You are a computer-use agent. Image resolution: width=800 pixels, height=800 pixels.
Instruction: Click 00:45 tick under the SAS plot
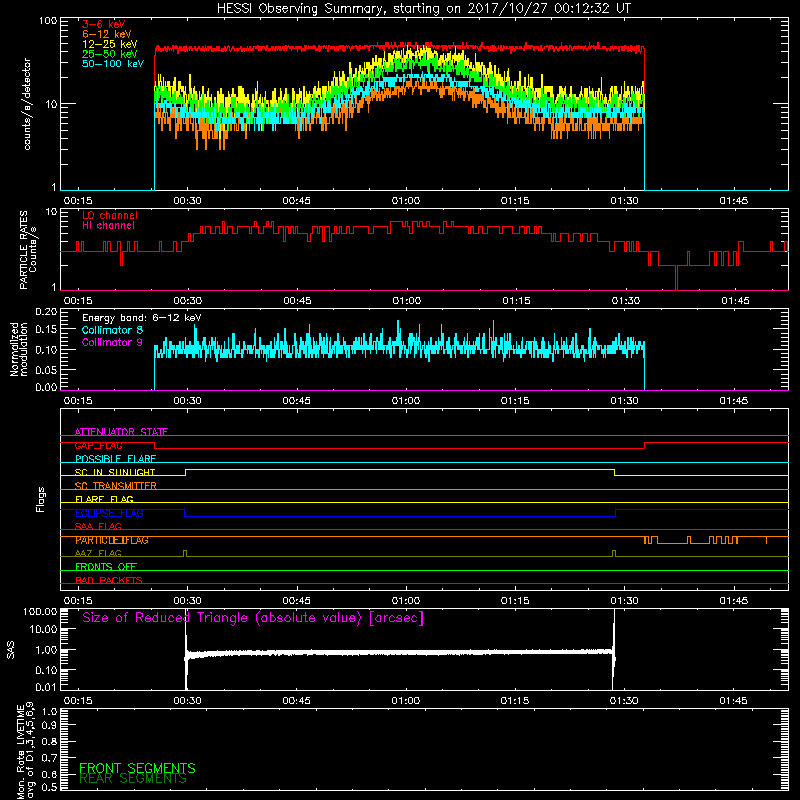click(296, 701)
